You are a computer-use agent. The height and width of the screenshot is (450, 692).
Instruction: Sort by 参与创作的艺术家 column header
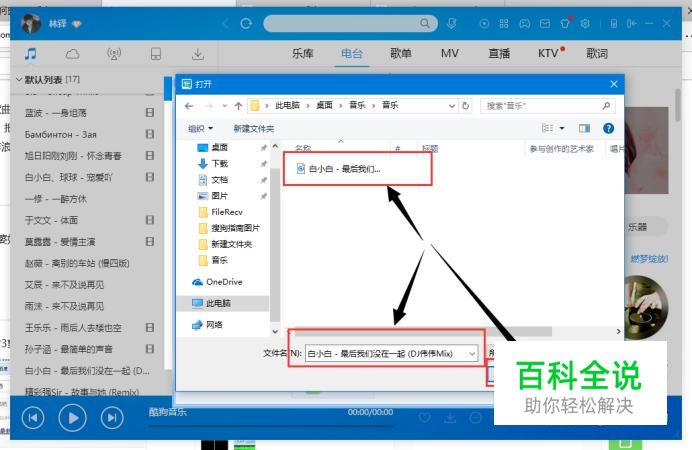click(x=561, y=149)
